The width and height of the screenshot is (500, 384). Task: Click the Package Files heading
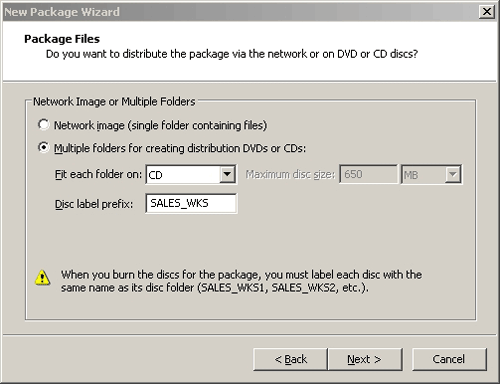pos(62,39)
